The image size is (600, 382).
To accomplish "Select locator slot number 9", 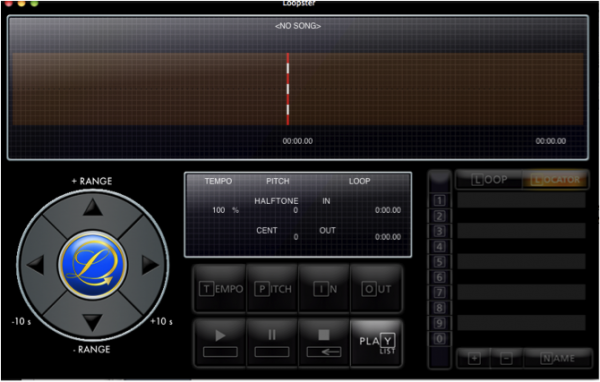I will (439, 323).
